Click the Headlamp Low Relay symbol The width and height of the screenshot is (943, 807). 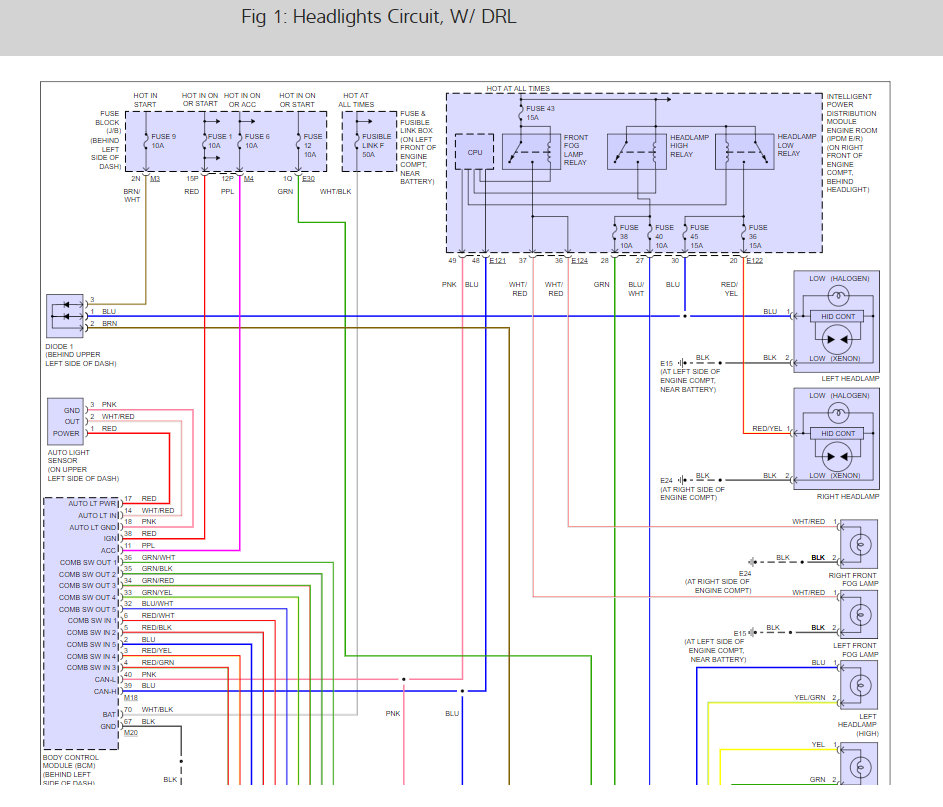pyautogui.click(x=744, y=152)
